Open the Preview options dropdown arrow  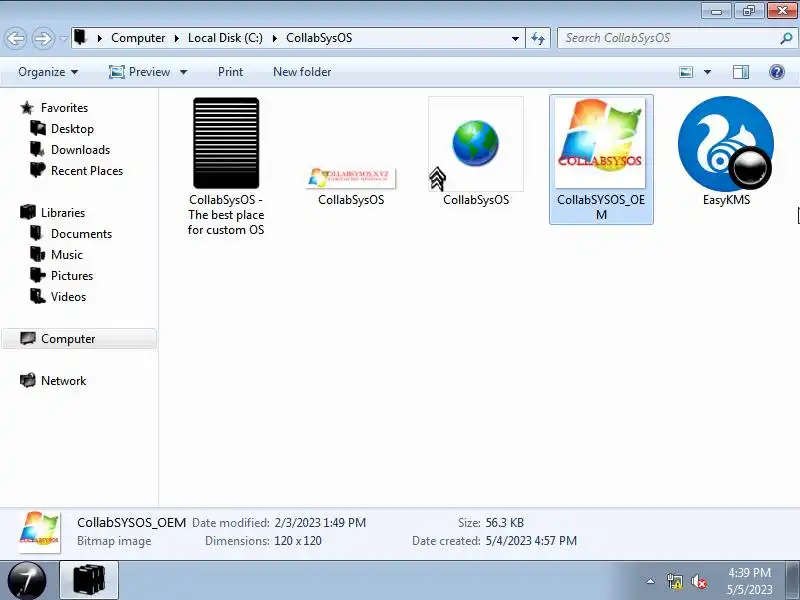[x=184, y=72]
